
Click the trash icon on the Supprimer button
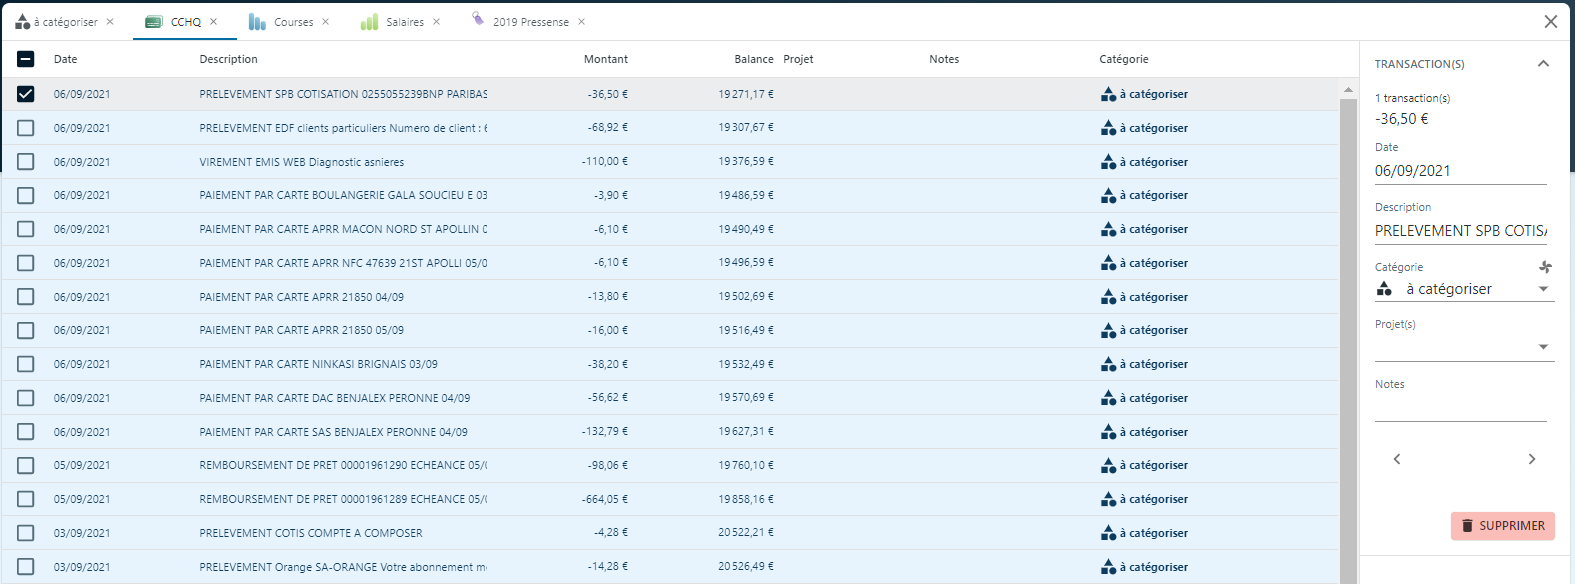1467,526
